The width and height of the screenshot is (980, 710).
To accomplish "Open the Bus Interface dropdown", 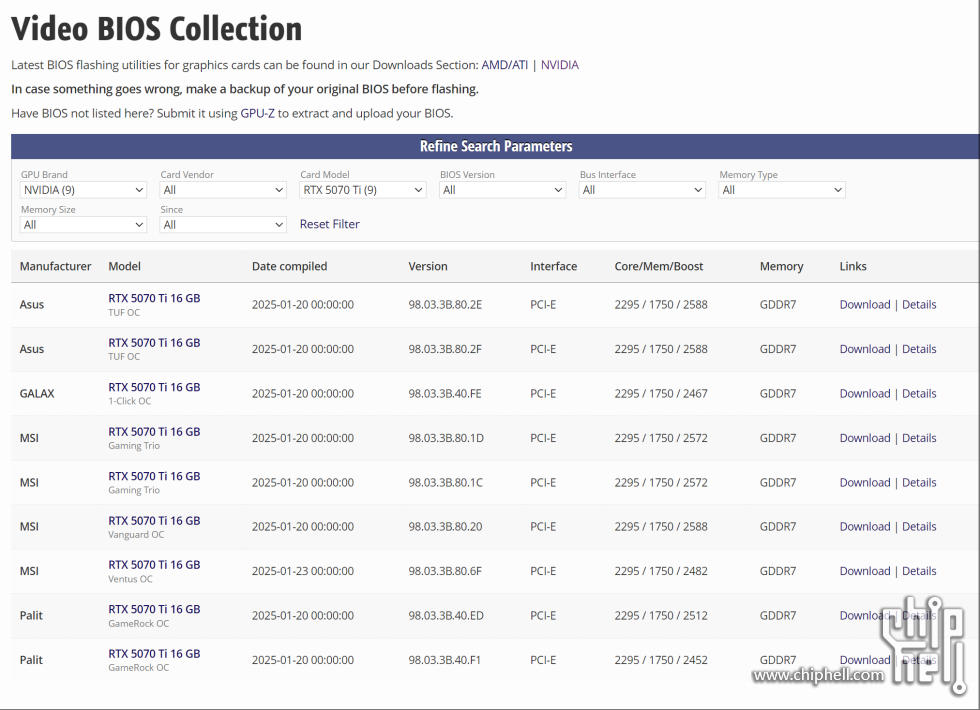I will [x=642, y=190].
